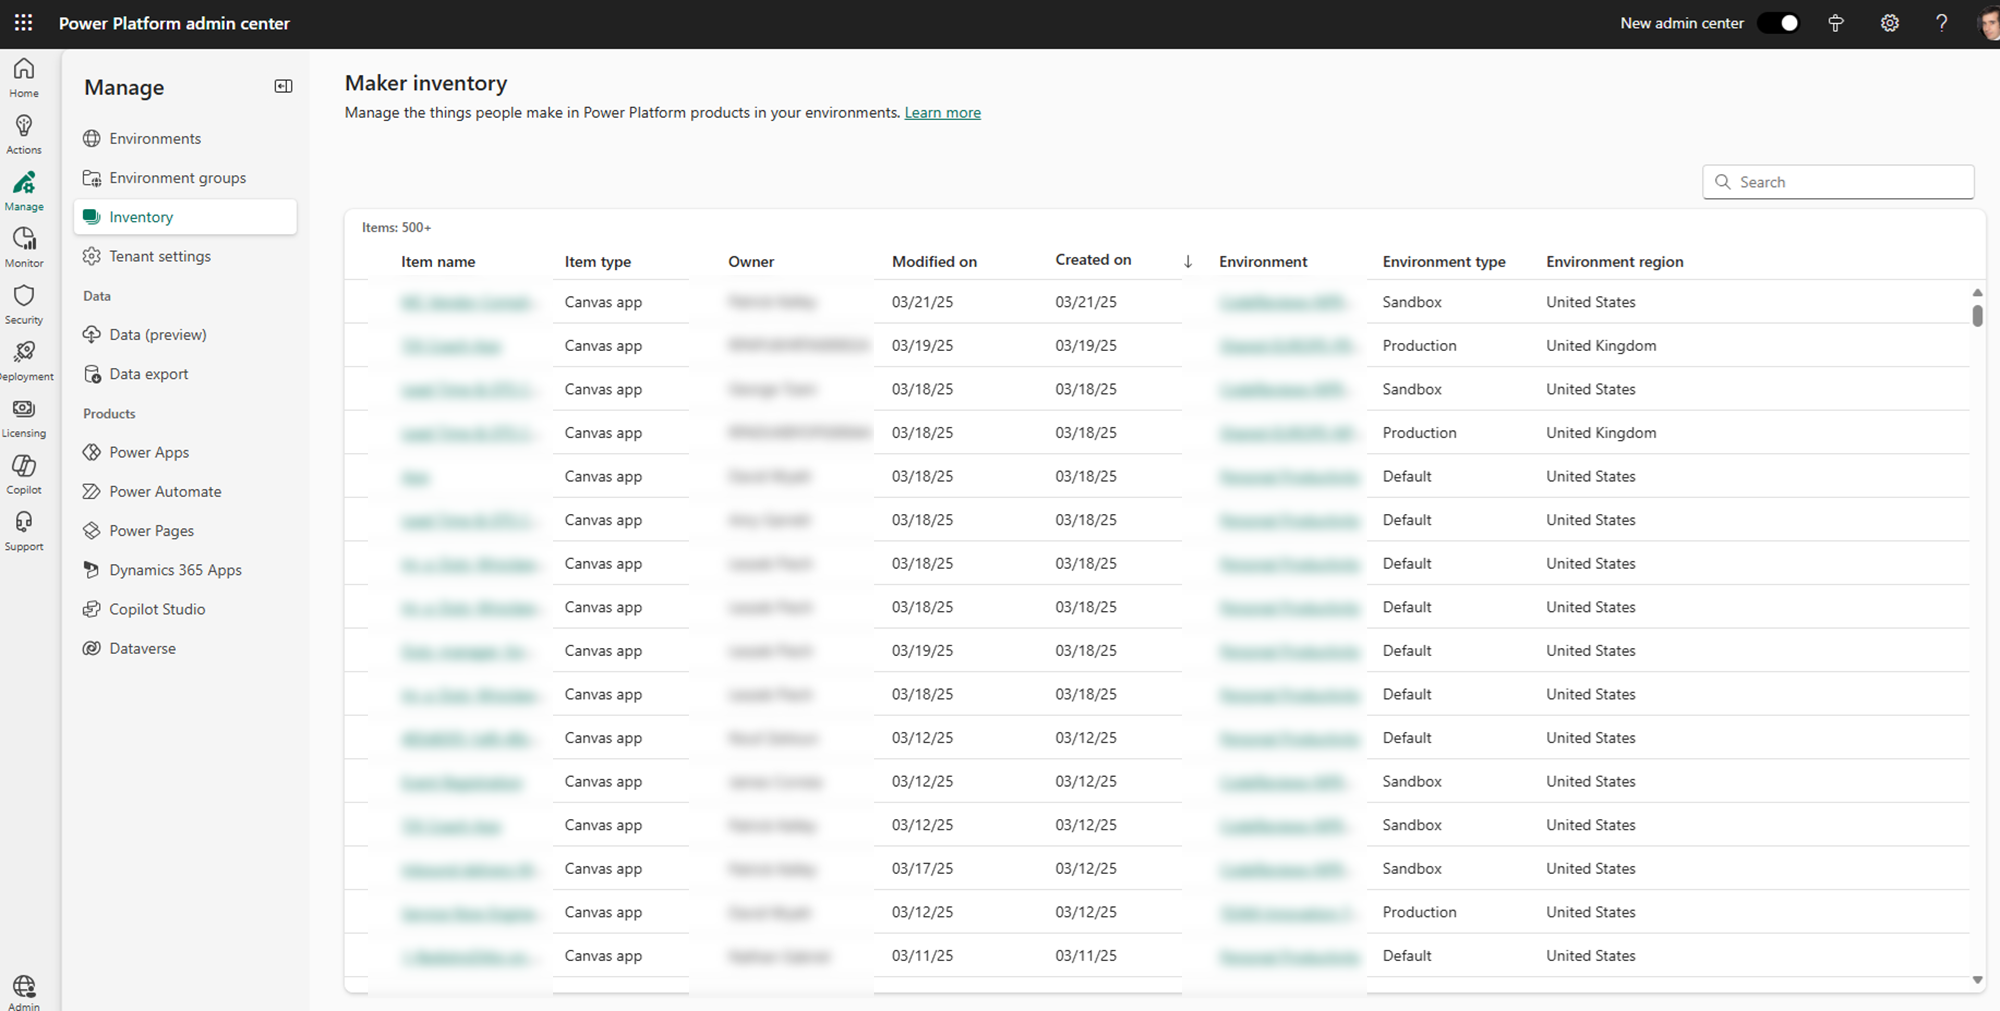Sort by Created on column header

click(x=1093, y=260)
